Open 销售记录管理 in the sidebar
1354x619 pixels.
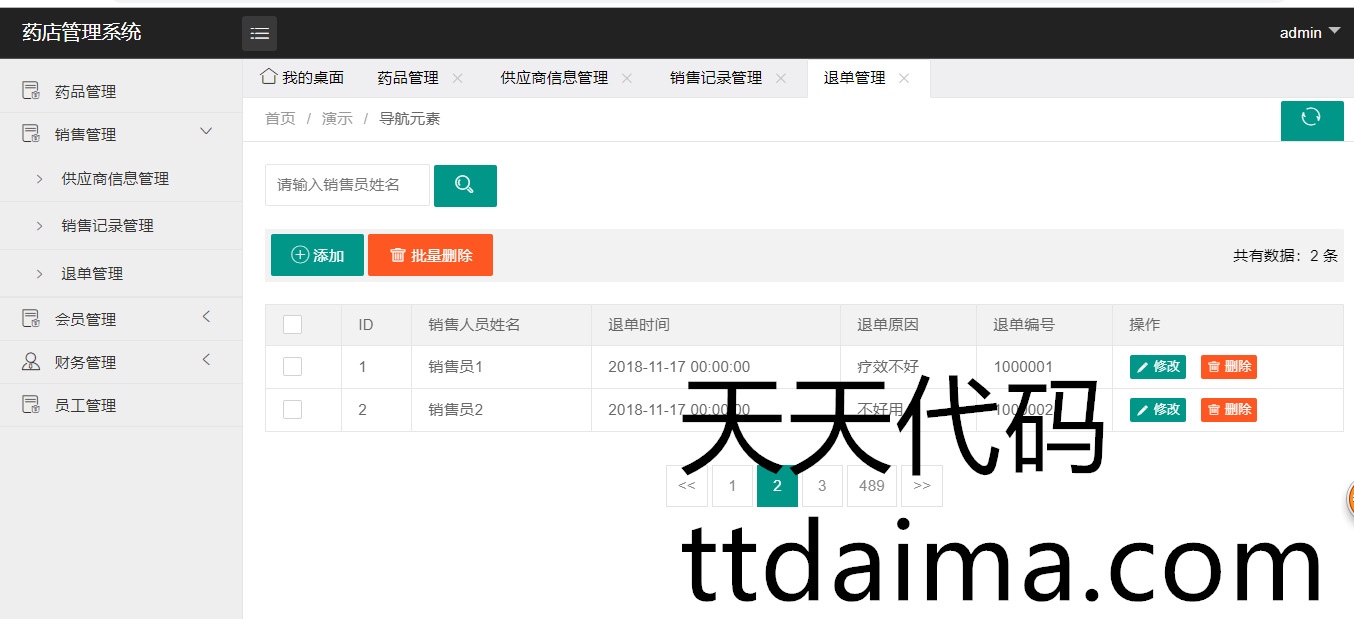(107, 226)
